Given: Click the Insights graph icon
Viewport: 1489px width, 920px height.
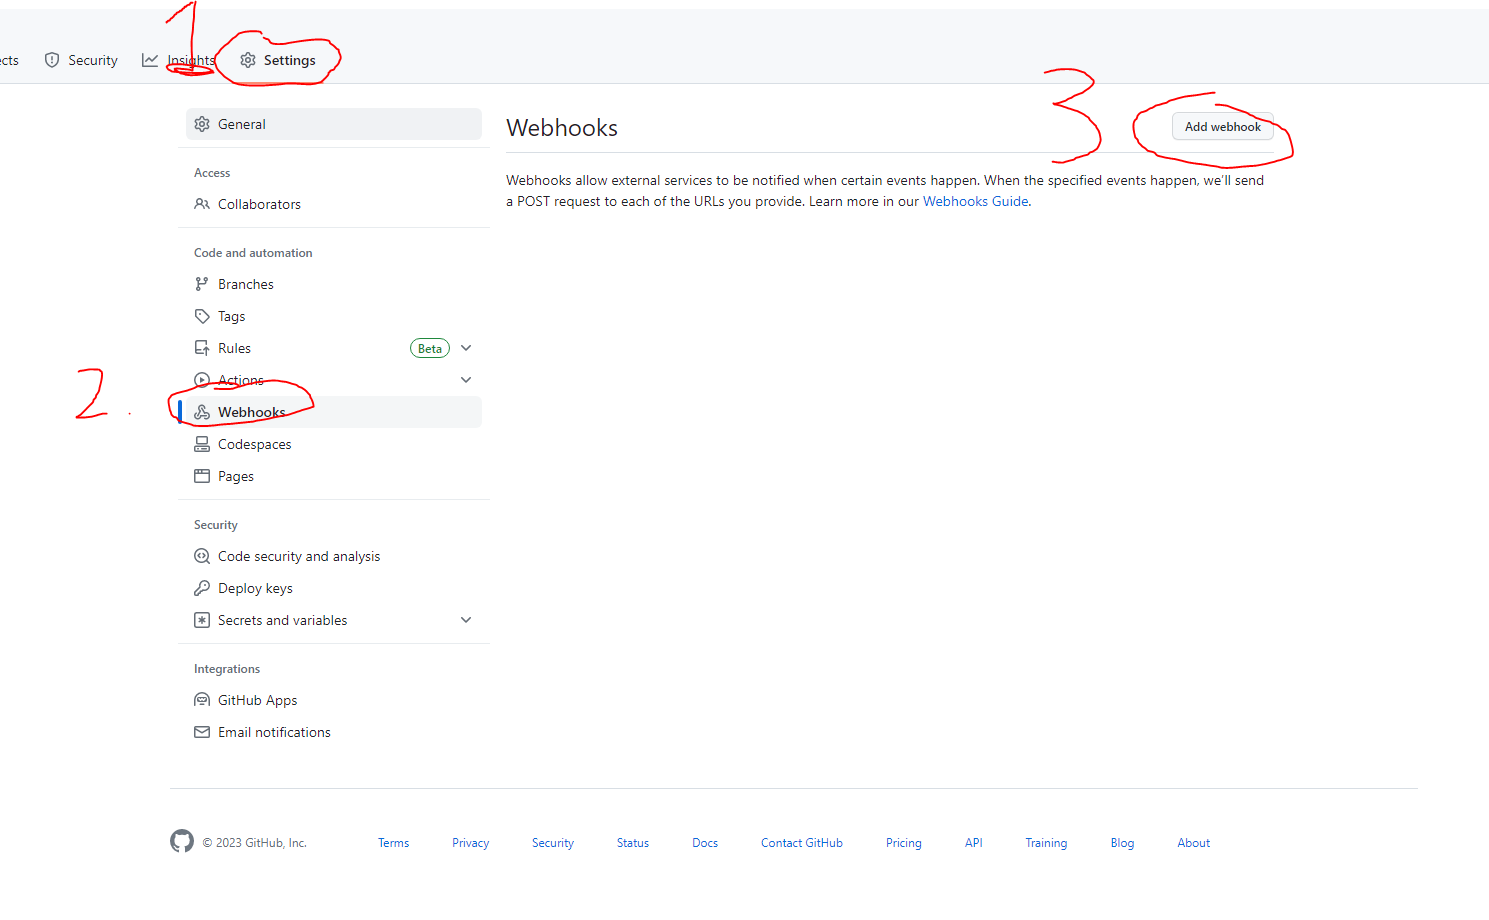Looking at the screenshot, I should [x=150, y=60].
